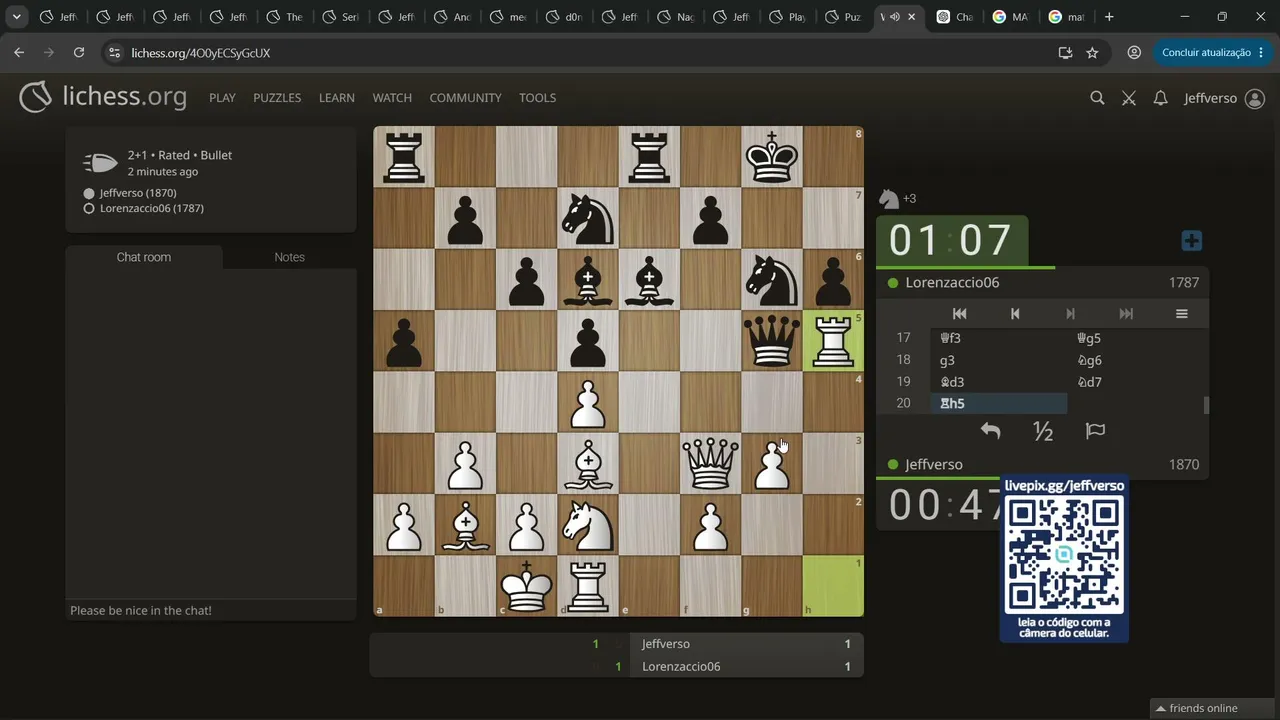The height and width of the screenshot is (720, 1280).
Task: Select move 19 Nd7 in list
Action: click(1135, 382)
